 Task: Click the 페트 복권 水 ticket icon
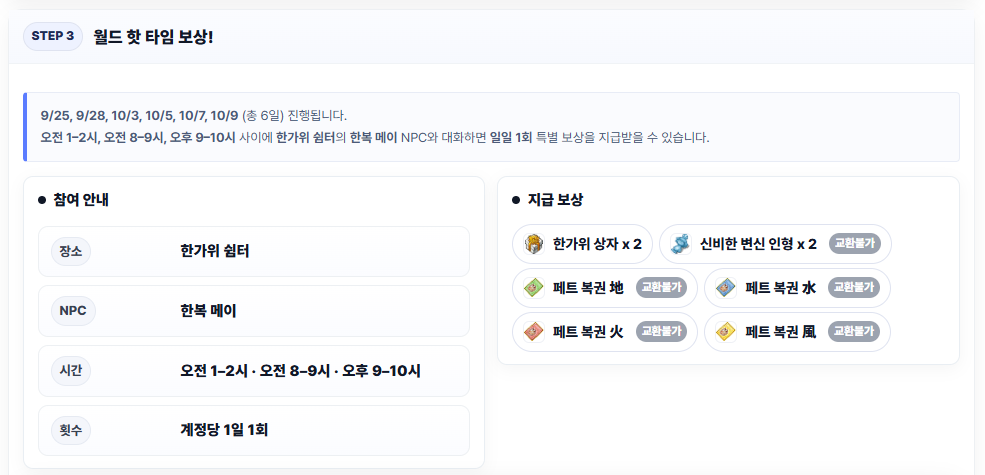pos(725,288)
